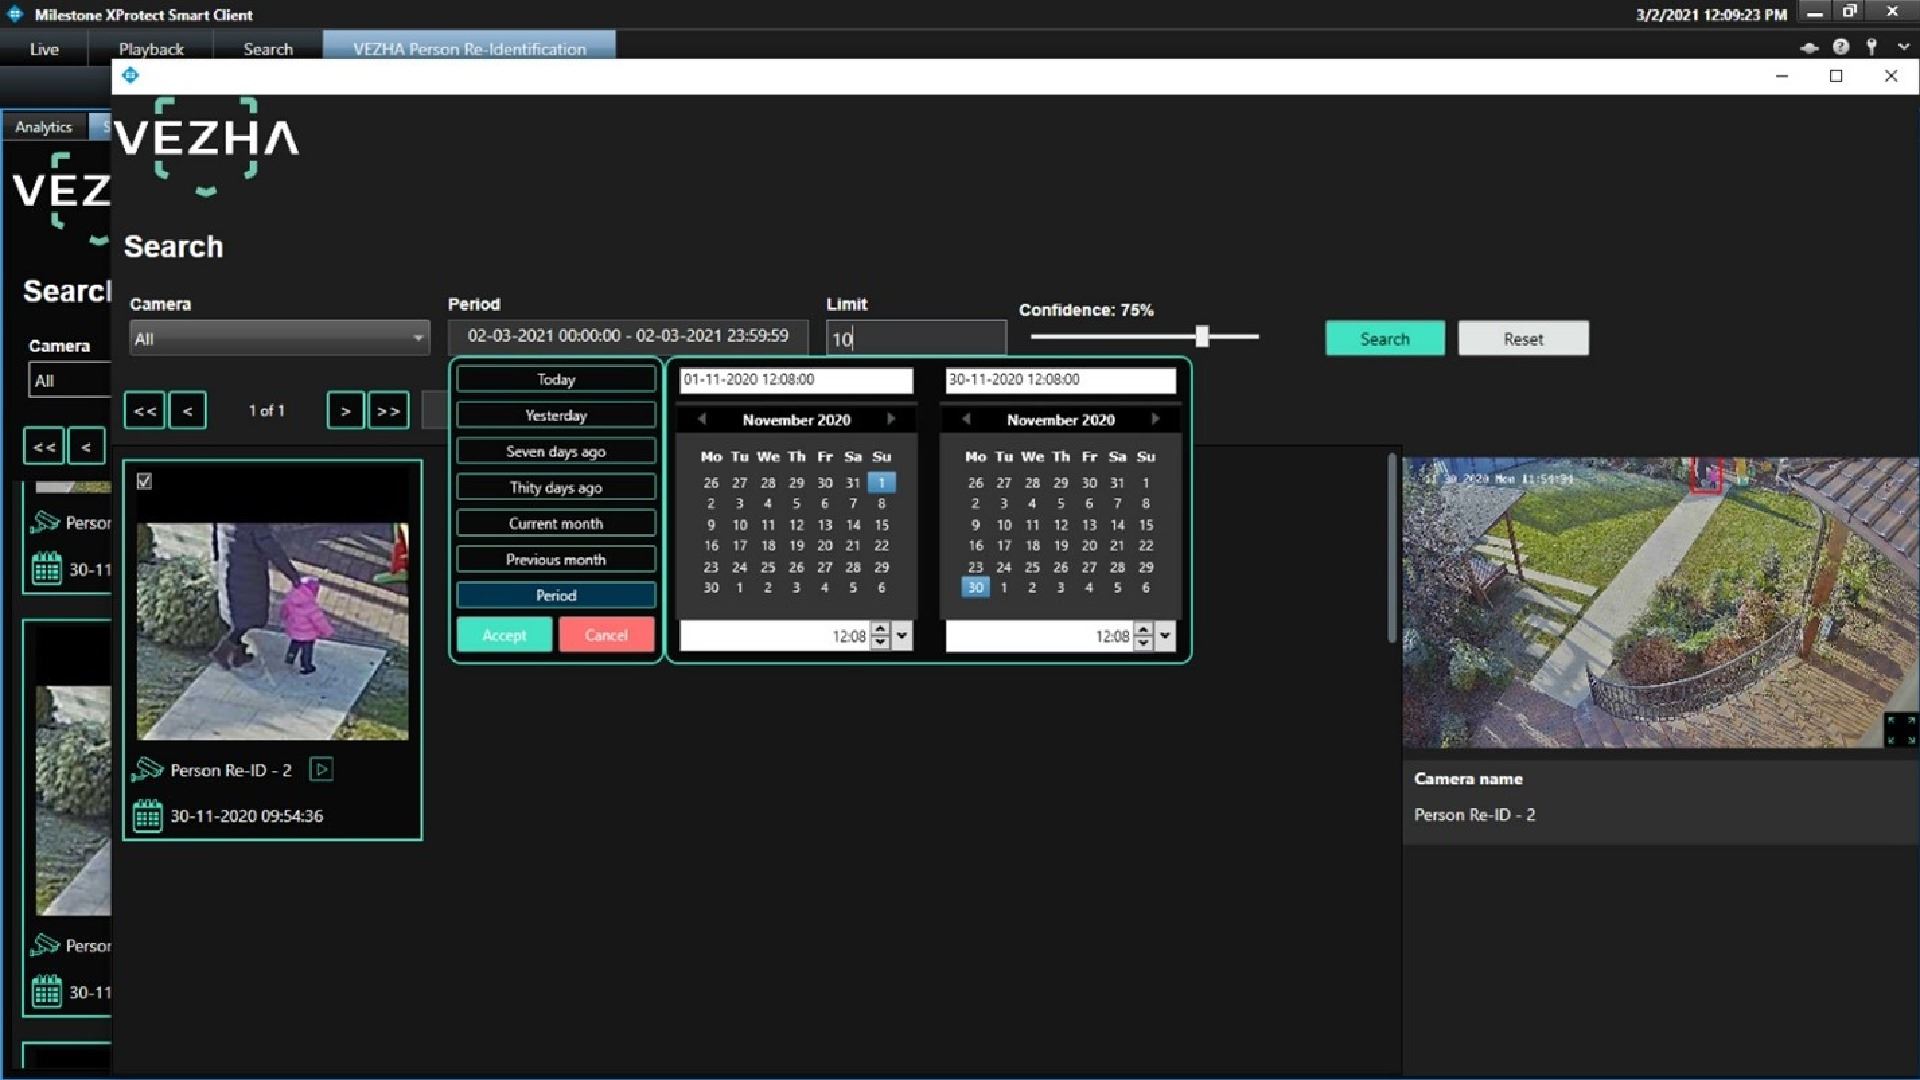1920x1080 pixels.
Task: Select day 15 in left calendar
Action: click(x=881, y=524)
